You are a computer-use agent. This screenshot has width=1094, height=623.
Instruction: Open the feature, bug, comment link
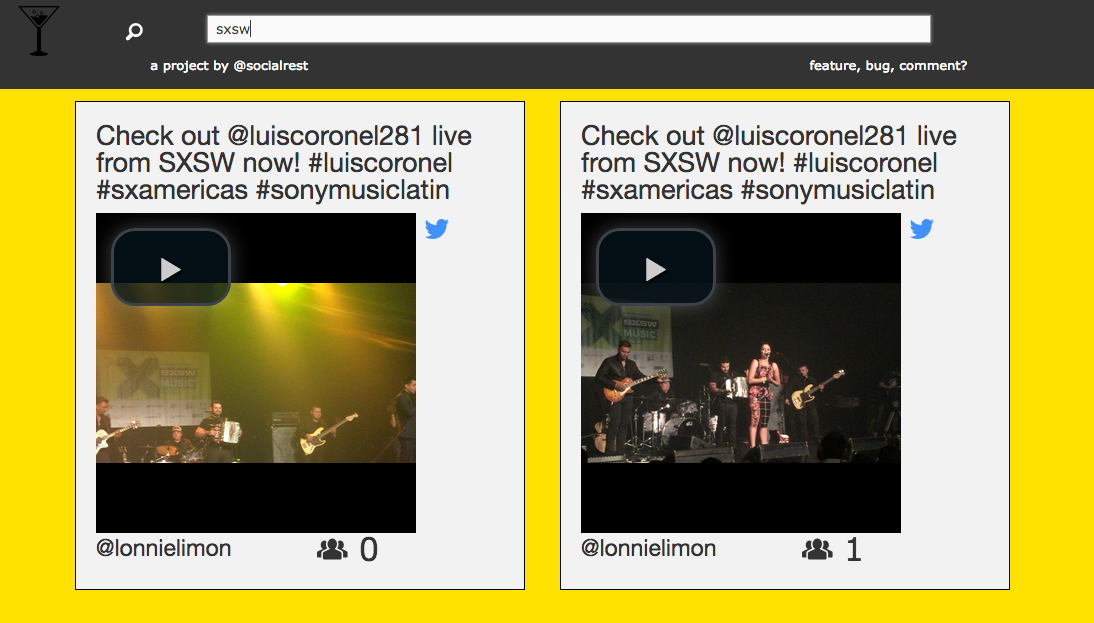pyautogui.click(x=888, y=66)
